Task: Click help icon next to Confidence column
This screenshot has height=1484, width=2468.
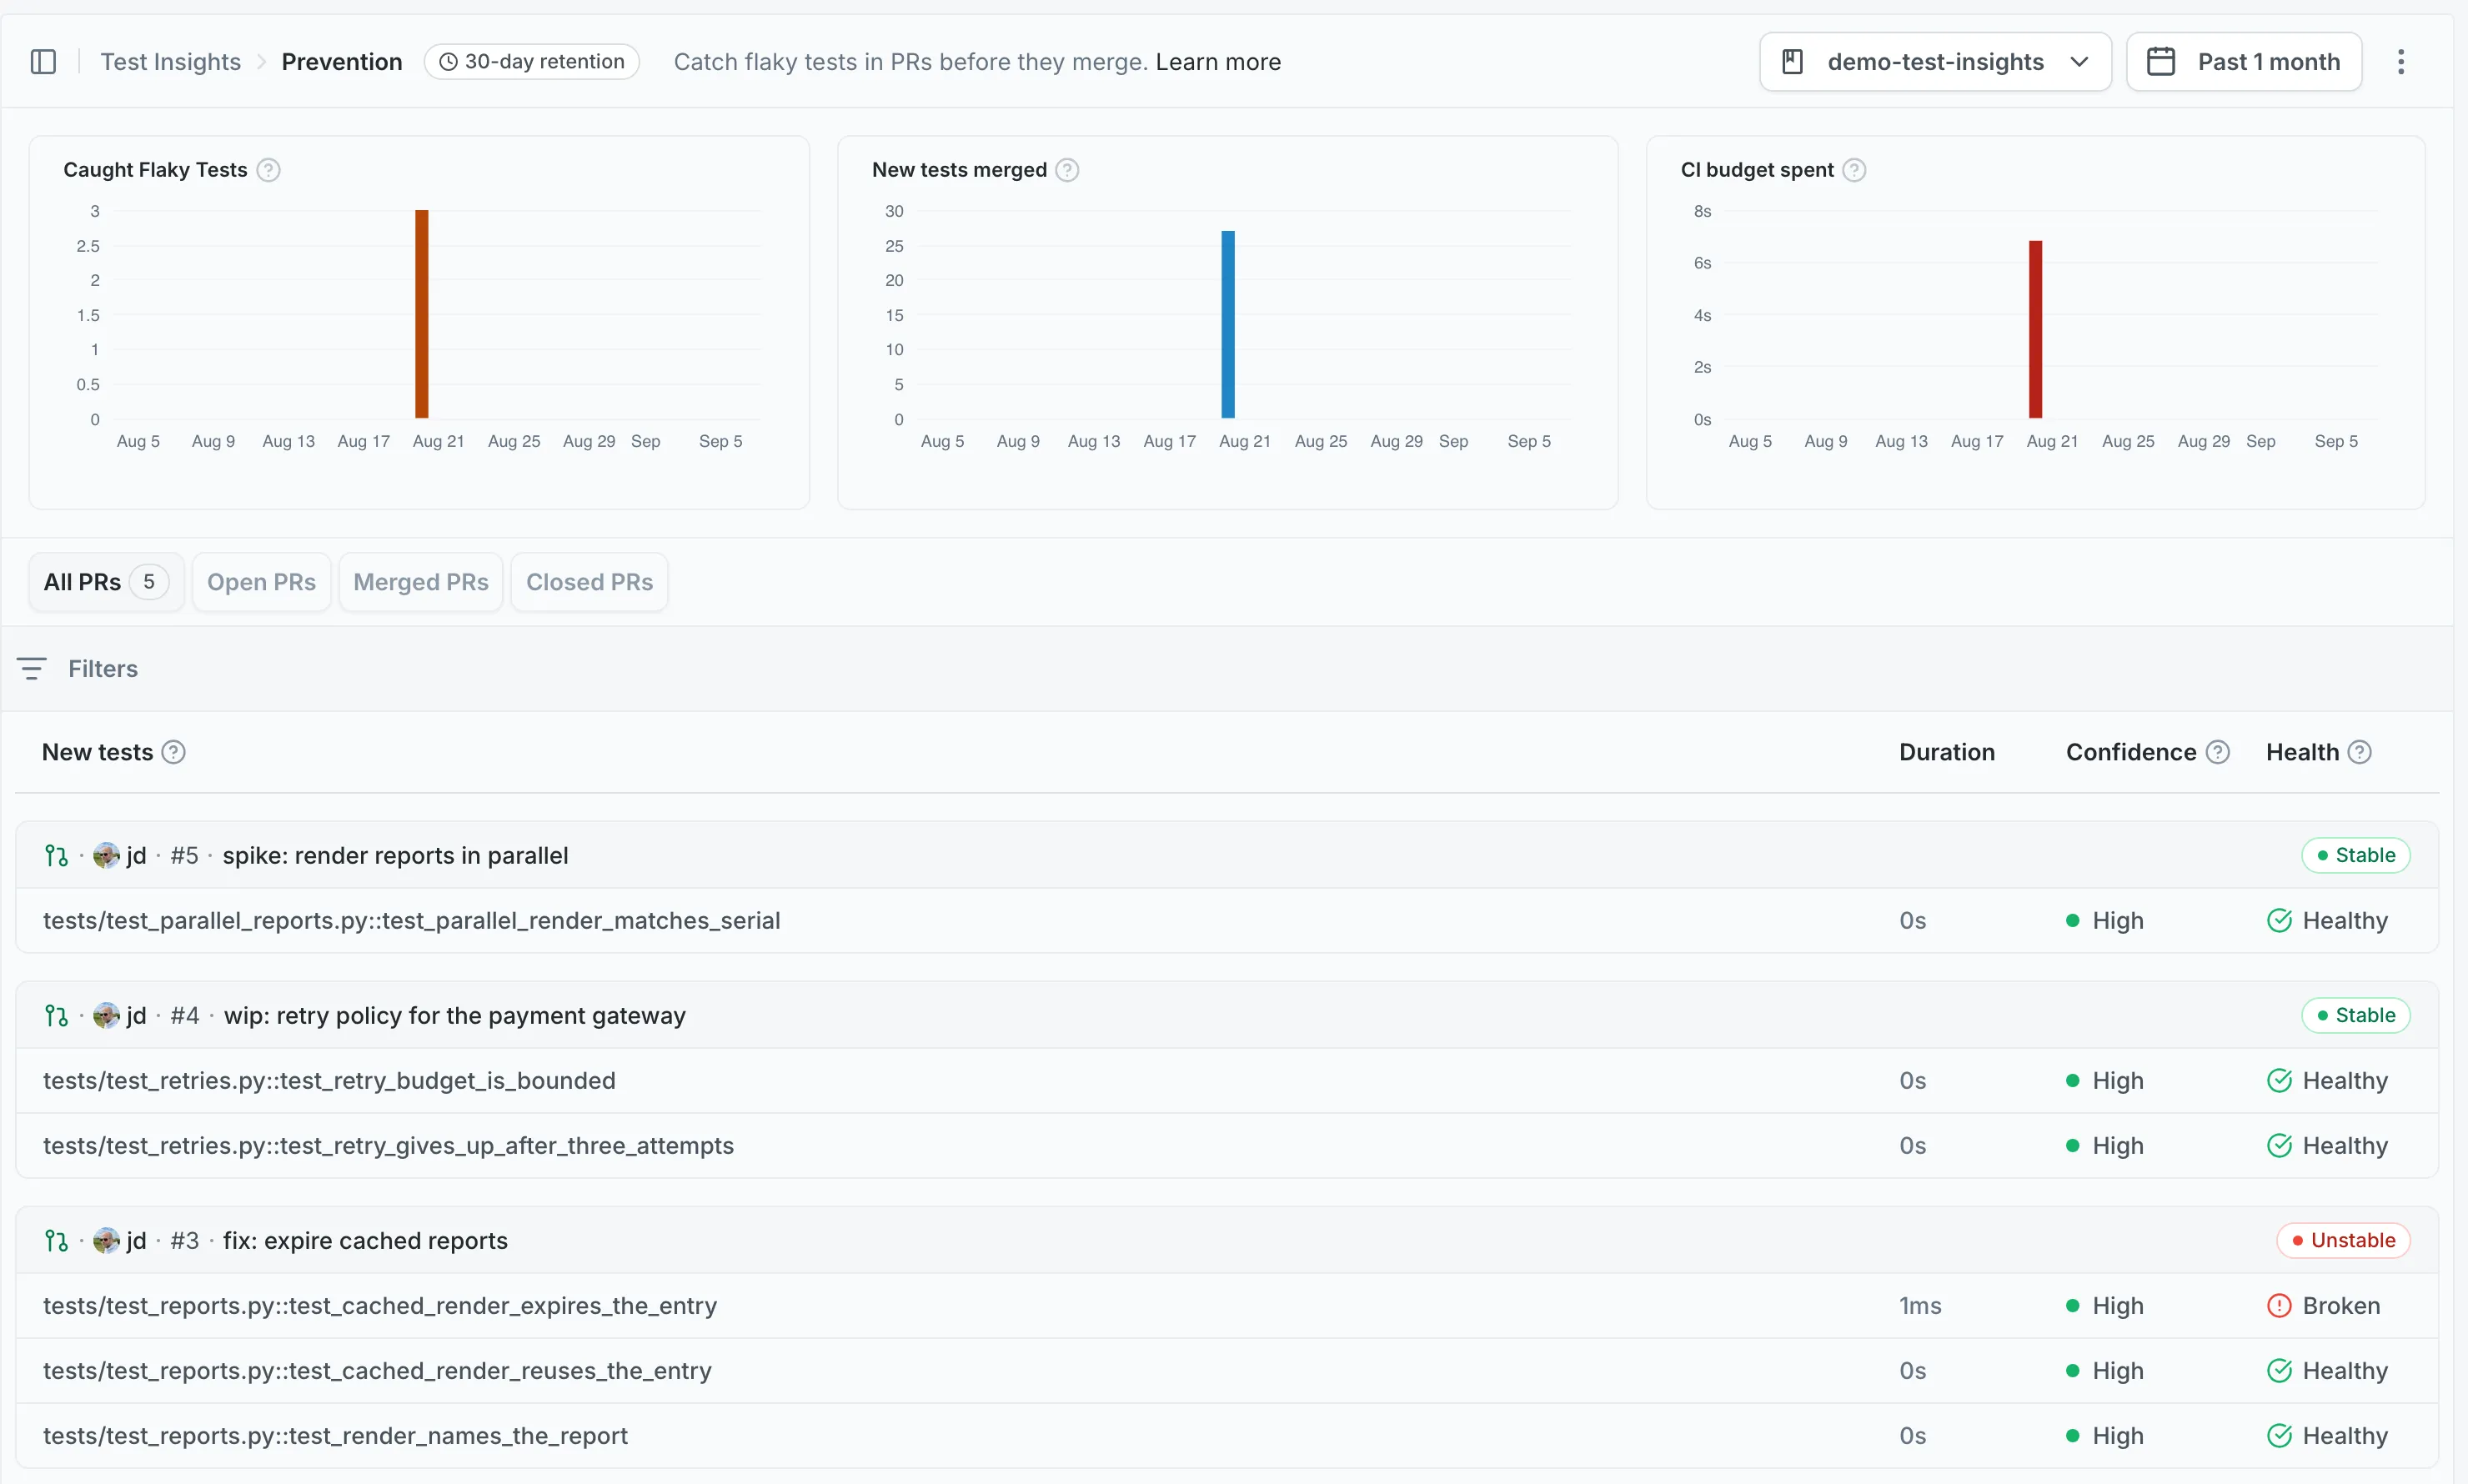Action: 2217,752
